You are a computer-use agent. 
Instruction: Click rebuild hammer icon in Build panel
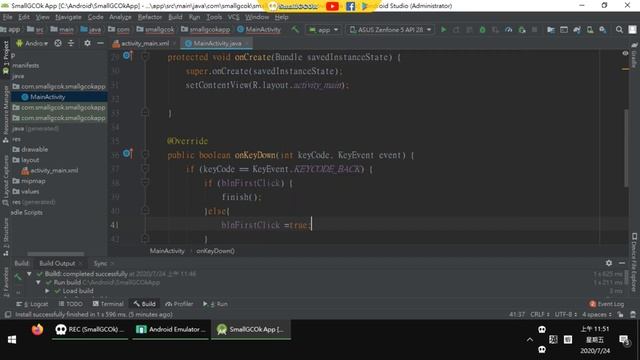click(18, 277)
